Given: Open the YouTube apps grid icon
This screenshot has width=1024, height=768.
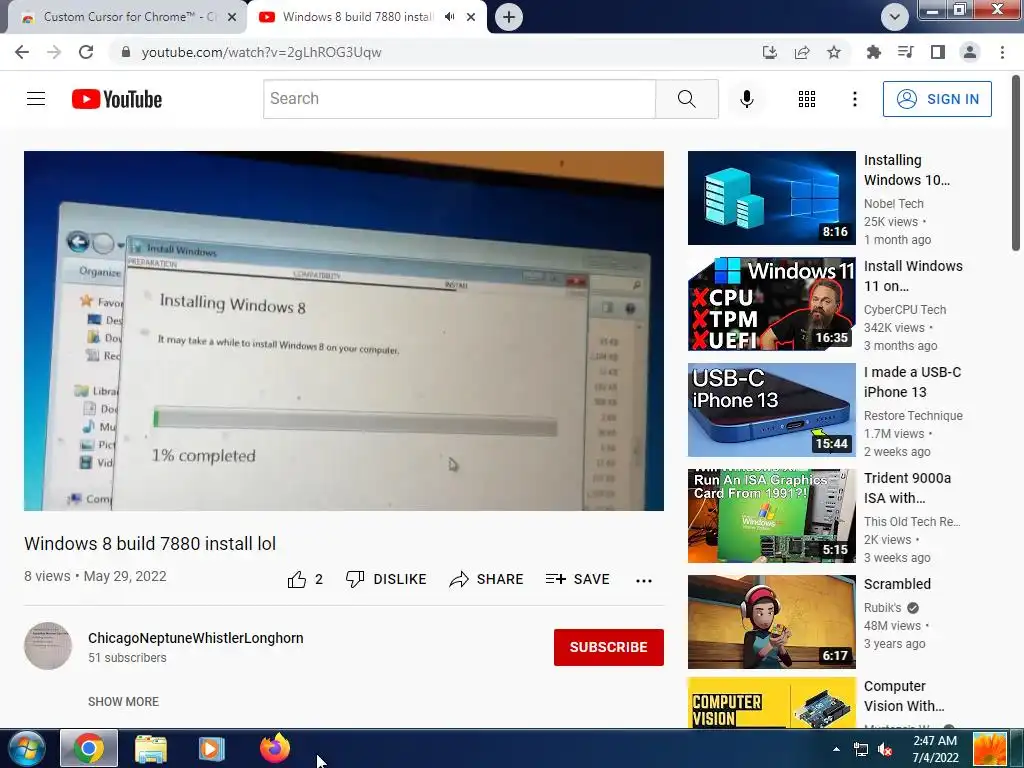Looking at the screenshot, I should point(807,99).
